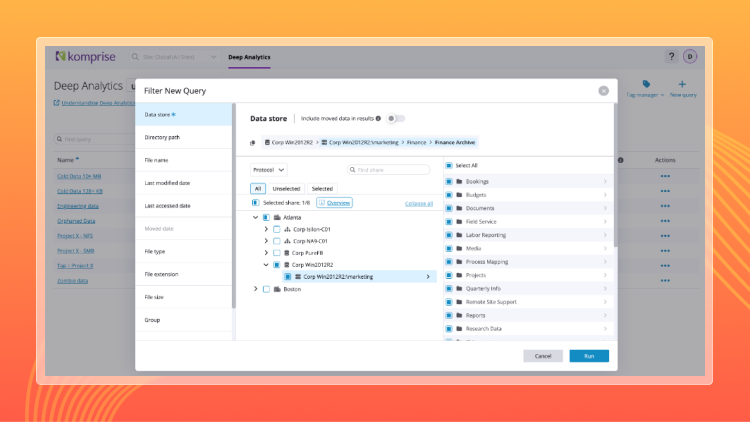Viewport: 750px width, 422px height.
Task: Click the Run button
Action: pyautogui.click(x=589, y=356)
